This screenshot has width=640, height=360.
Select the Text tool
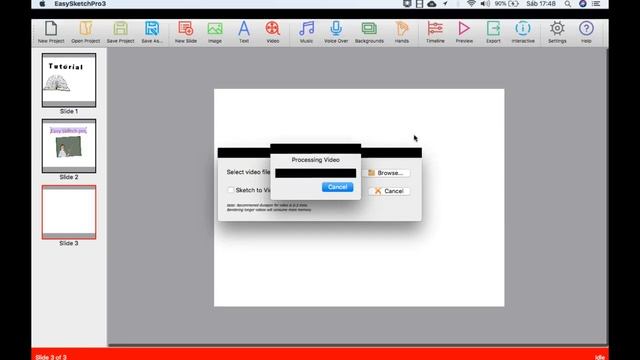point(244,32)
